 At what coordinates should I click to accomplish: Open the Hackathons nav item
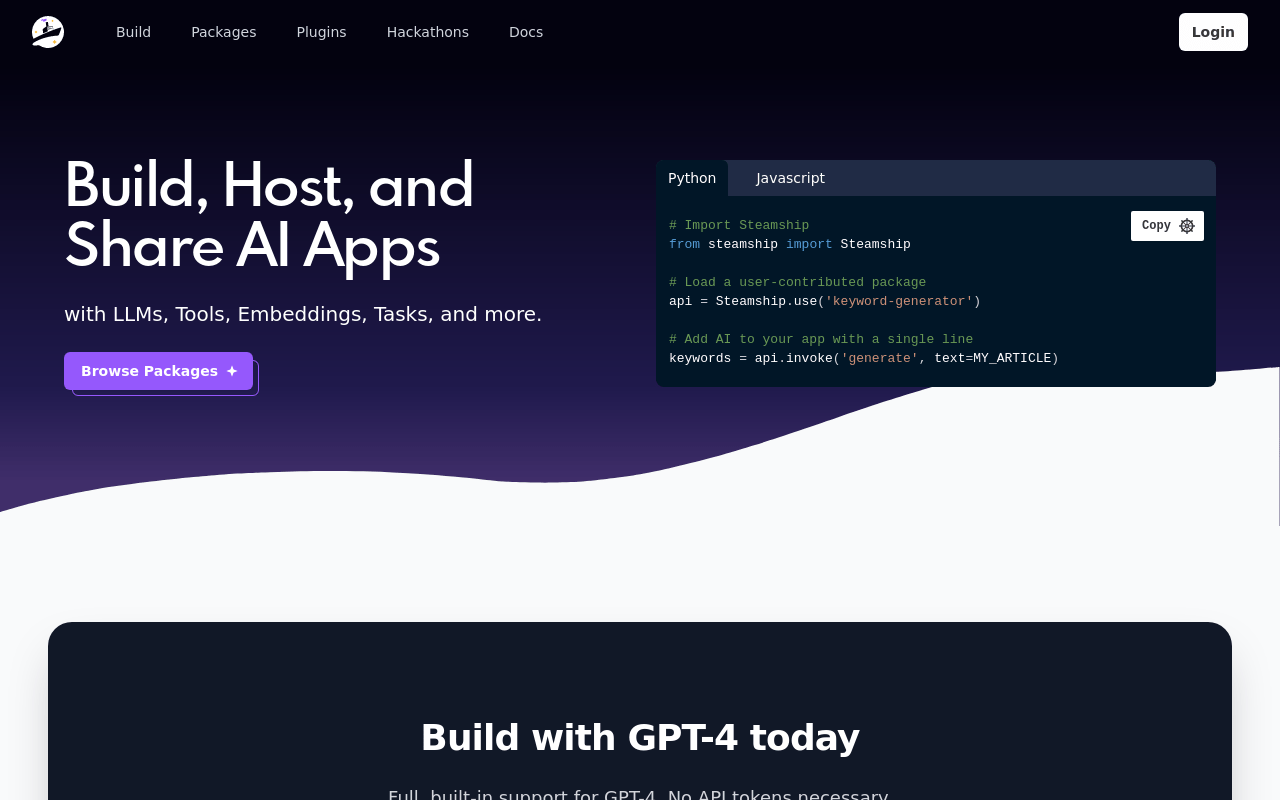(428, 32)
